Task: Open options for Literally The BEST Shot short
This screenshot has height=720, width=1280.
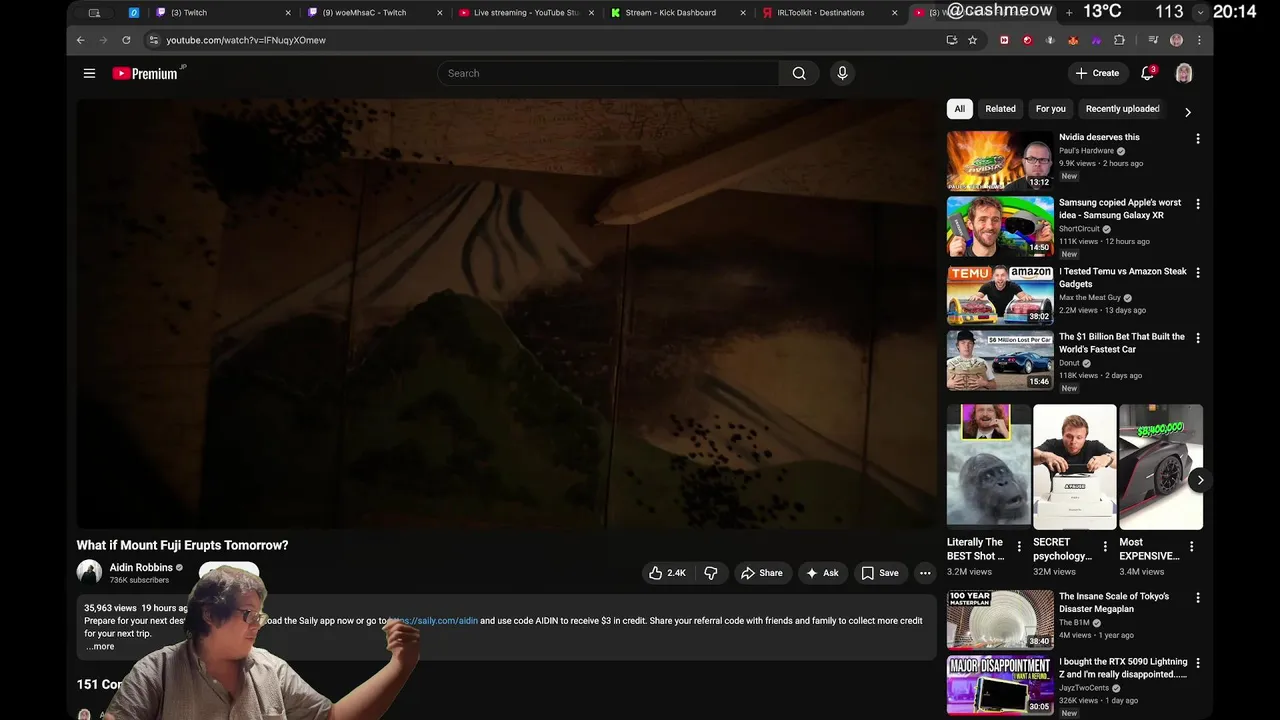Action: tap(1019, 546)
